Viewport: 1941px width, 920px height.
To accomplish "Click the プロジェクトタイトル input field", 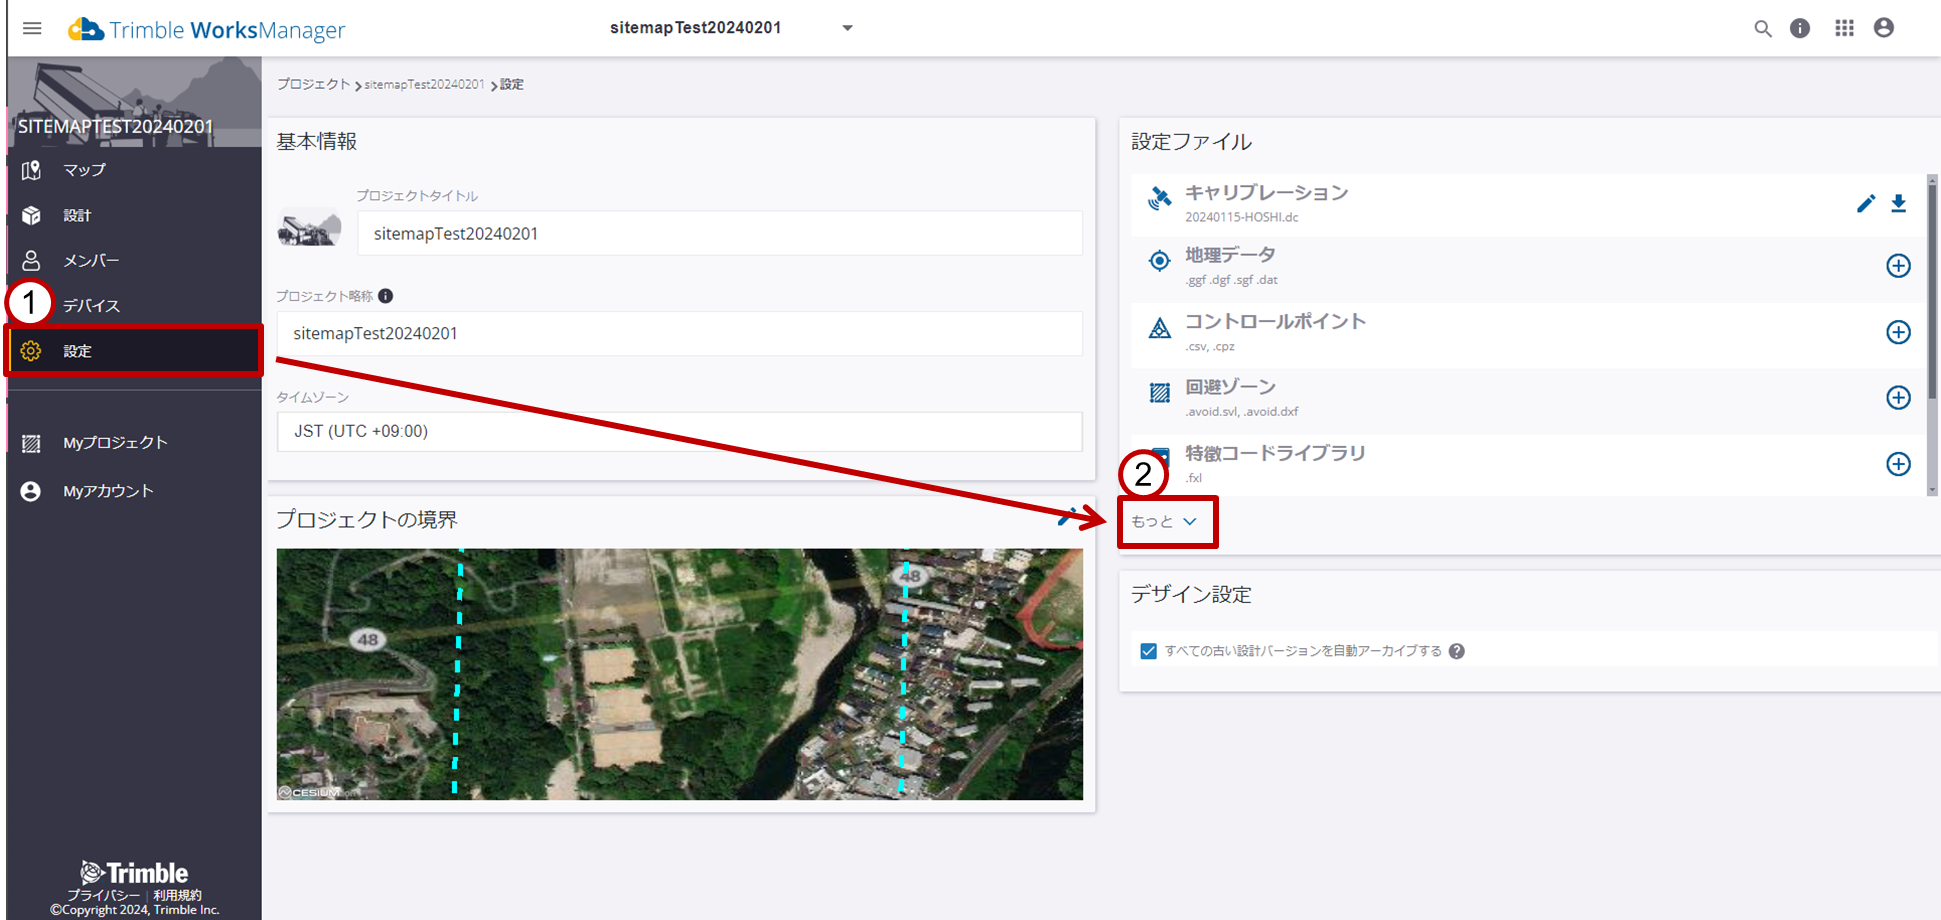I will 719,234.
